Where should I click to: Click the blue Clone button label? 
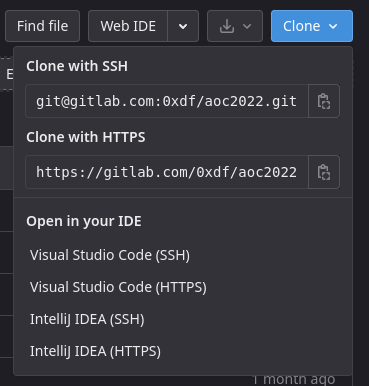301,26
